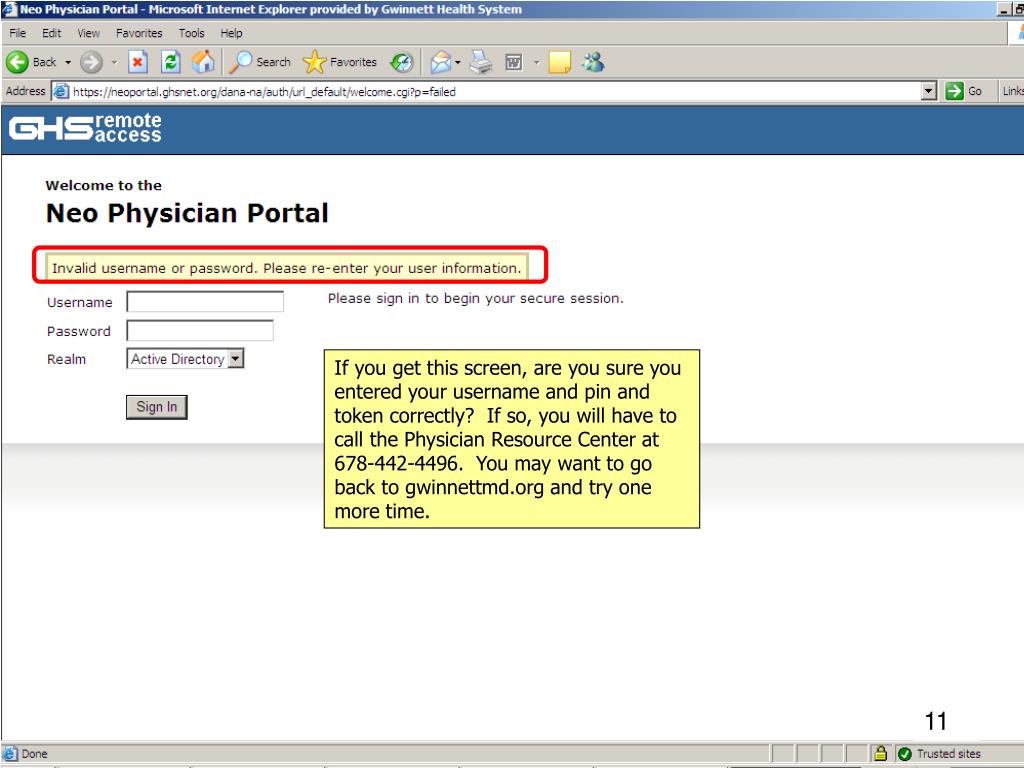Click the Trusted sites green check icon

[904, 754]
